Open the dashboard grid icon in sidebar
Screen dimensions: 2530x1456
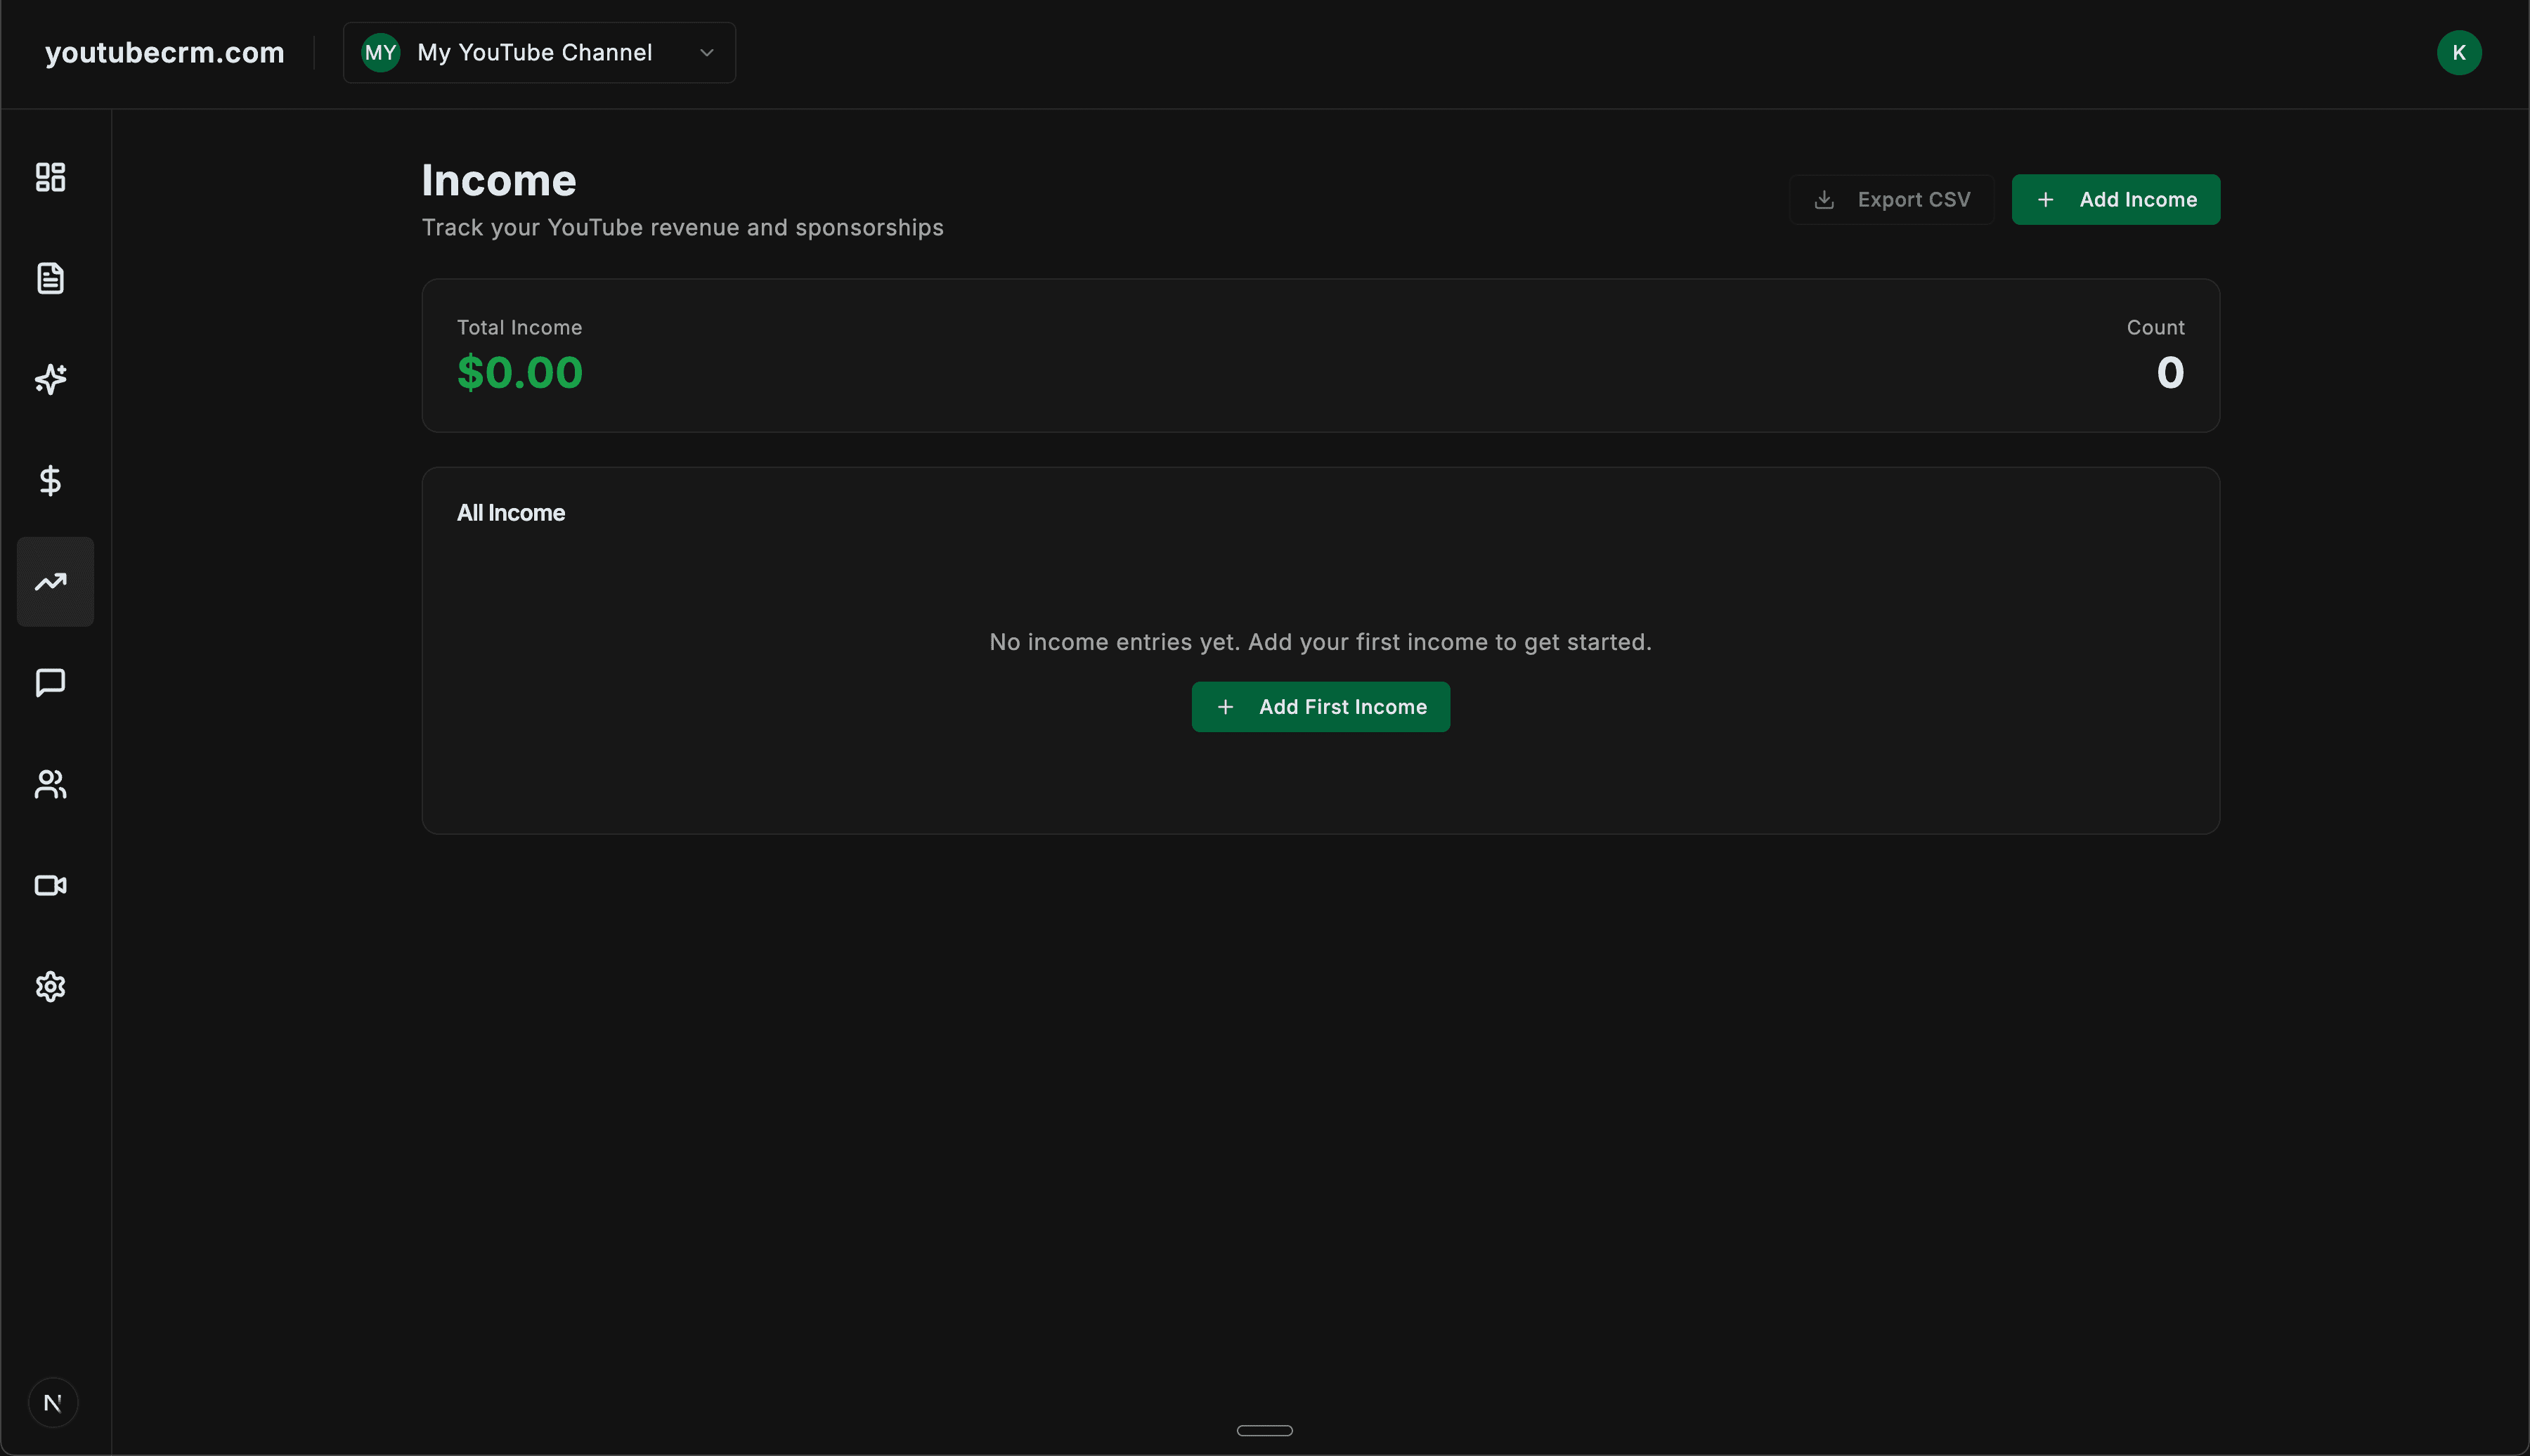(50, 177)
